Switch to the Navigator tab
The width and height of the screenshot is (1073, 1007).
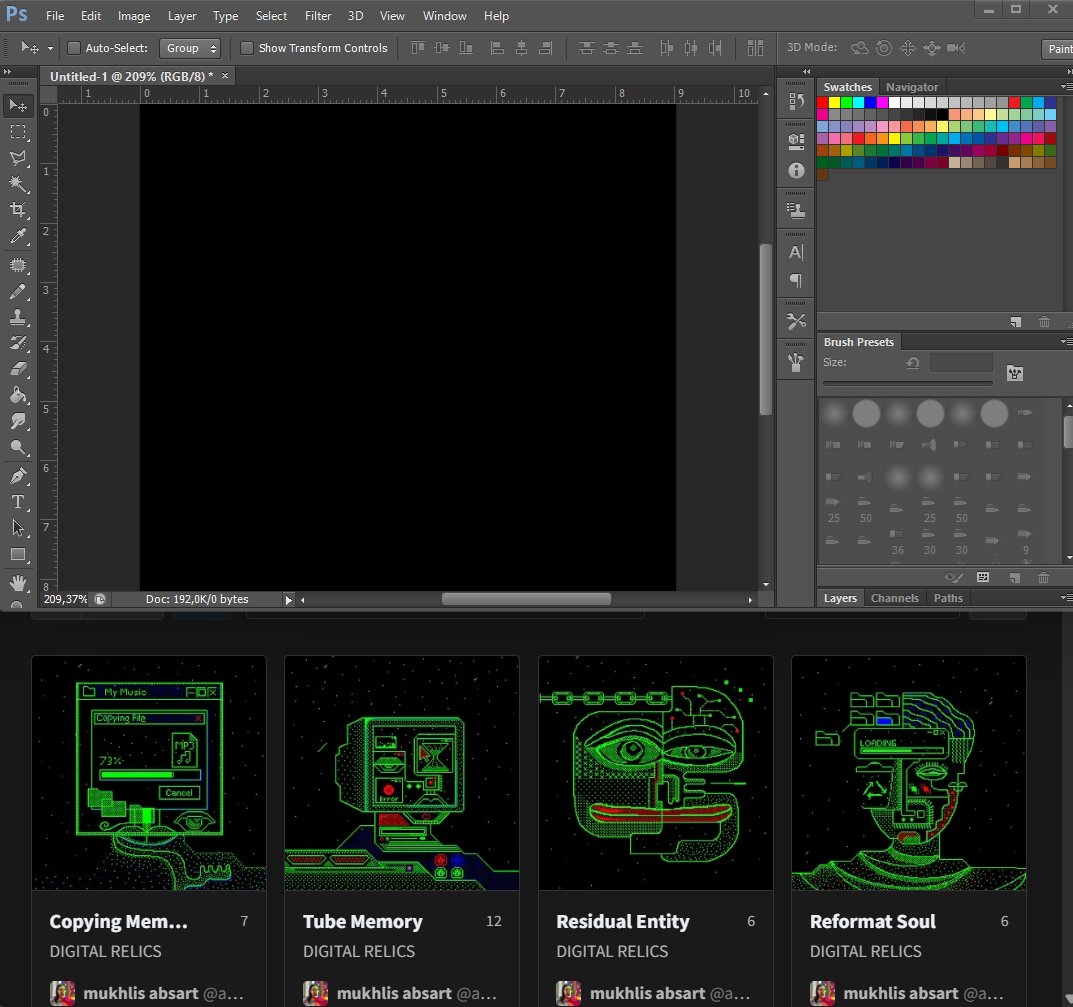(911, 86)
